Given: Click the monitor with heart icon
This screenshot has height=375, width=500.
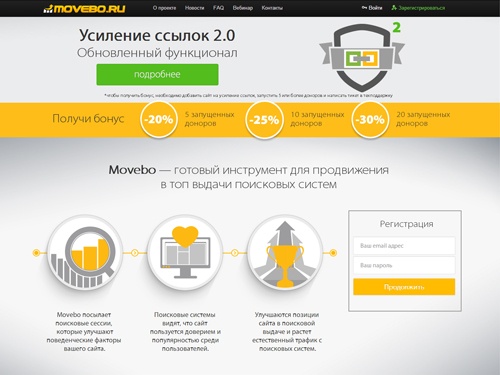Looking at the screenshot, I should pos(185,253).
